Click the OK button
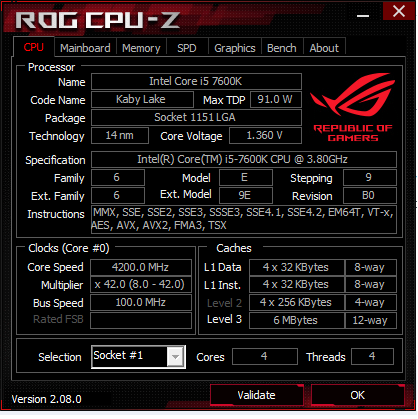Viewport: 418px width, 419px height. [x=358, y=395]
